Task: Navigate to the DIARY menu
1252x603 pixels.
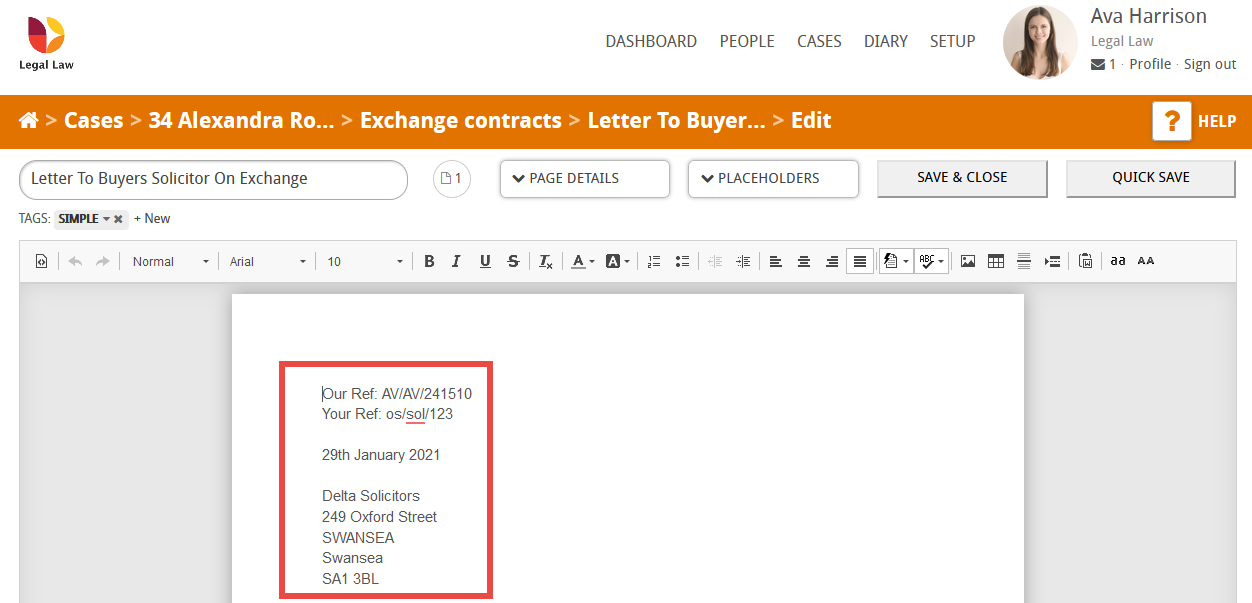Action: point(886,41)
